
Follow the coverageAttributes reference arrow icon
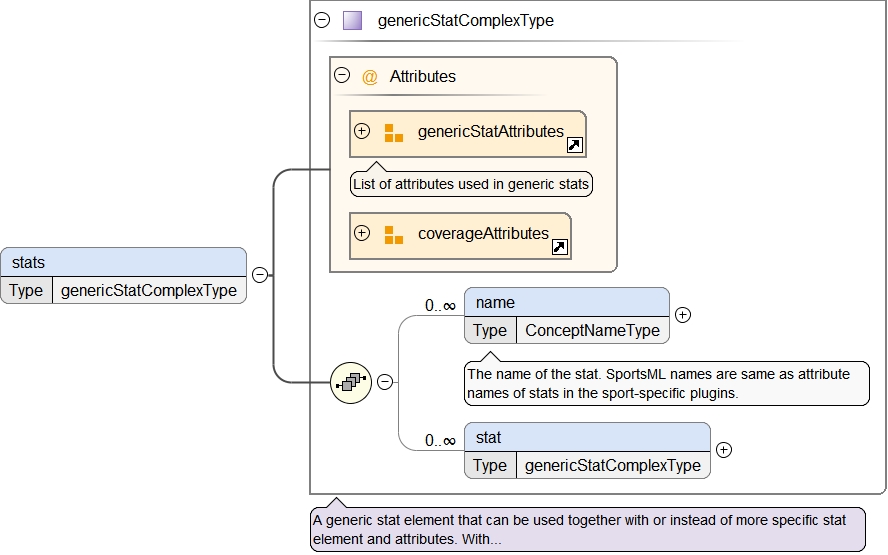click(560, 247)
